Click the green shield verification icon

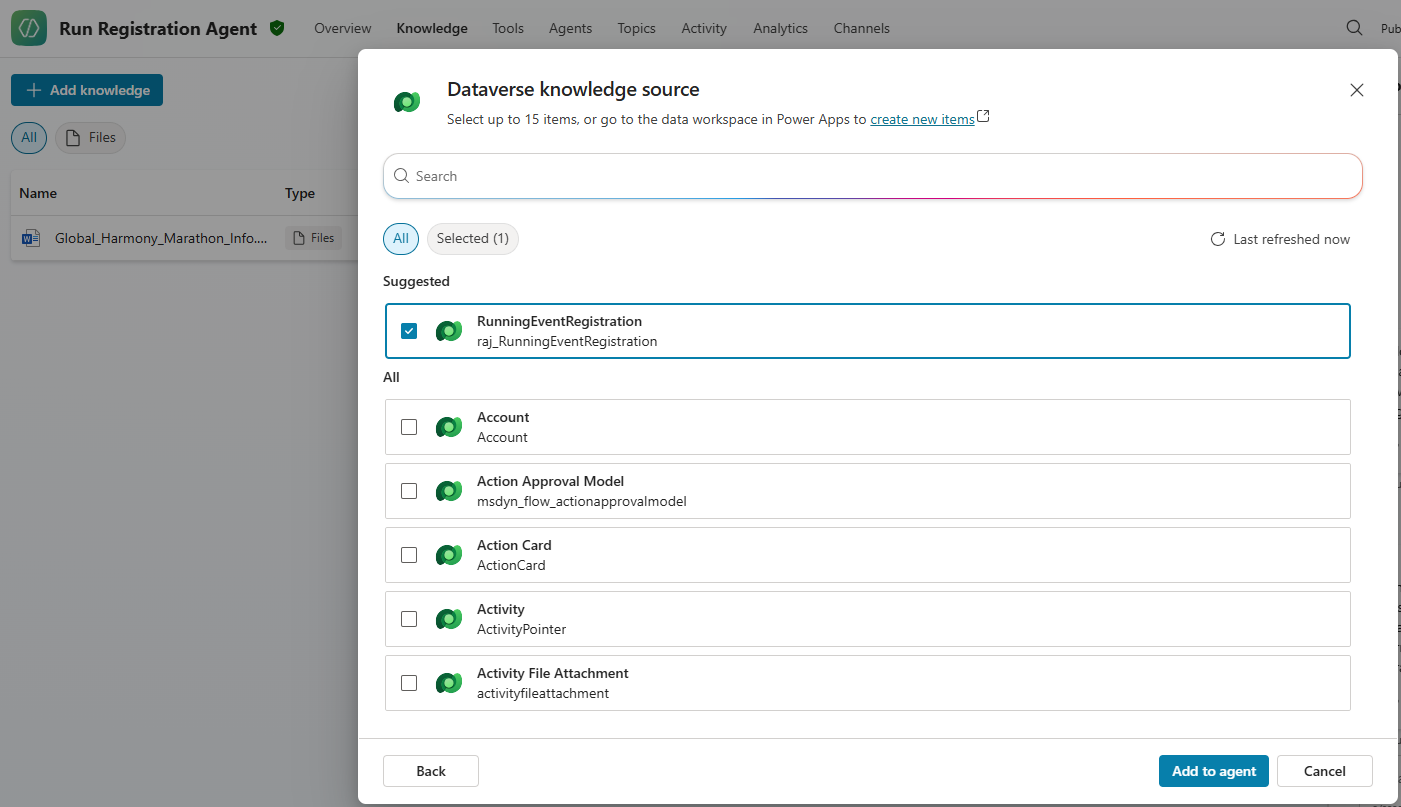(x=277, y=28)
